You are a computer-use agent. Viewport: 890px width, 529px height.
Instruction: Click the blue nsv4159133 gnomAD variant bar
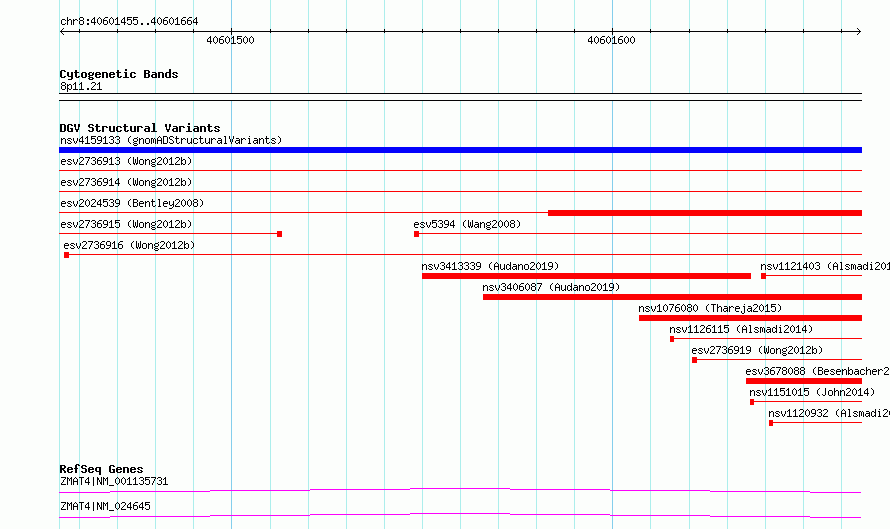[460, 150]
